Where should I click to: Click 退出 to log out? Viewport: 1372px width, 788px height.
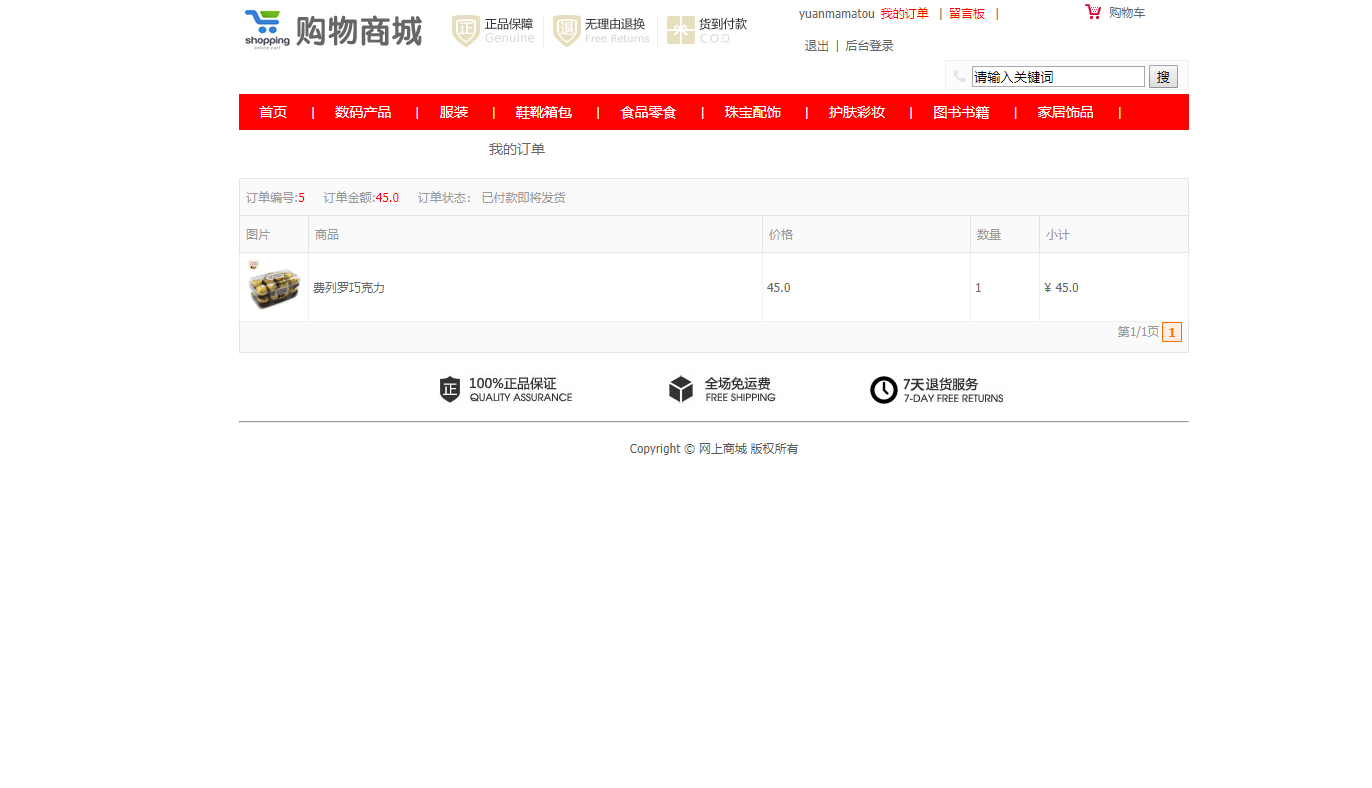816,45
